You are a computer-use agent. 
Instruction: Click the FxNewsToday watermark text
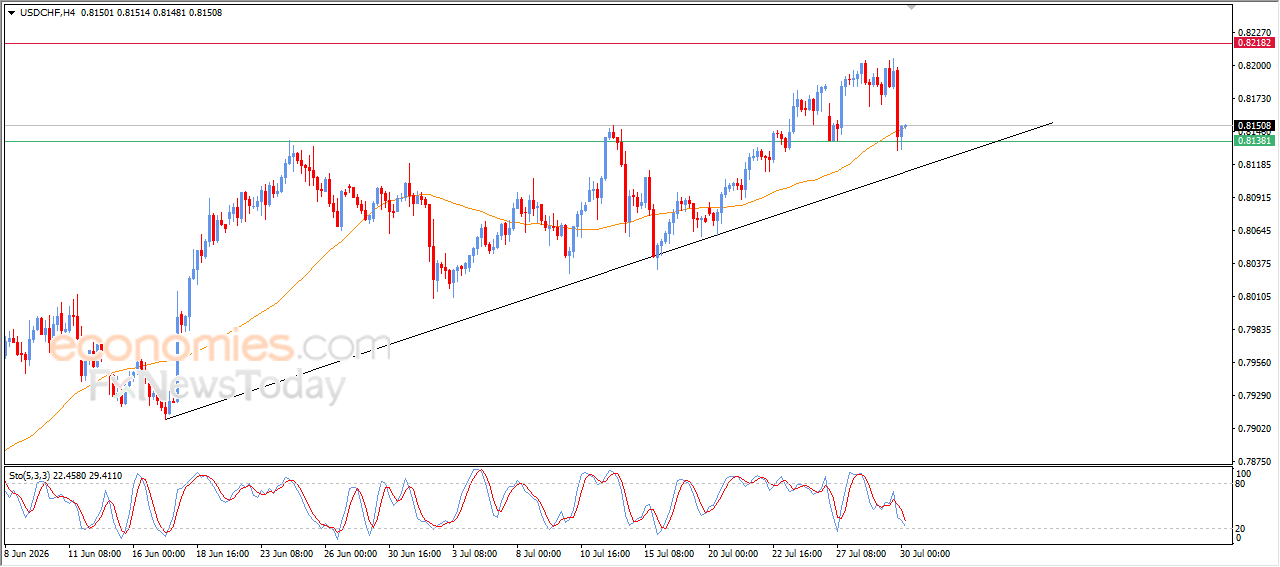(213, 384)
